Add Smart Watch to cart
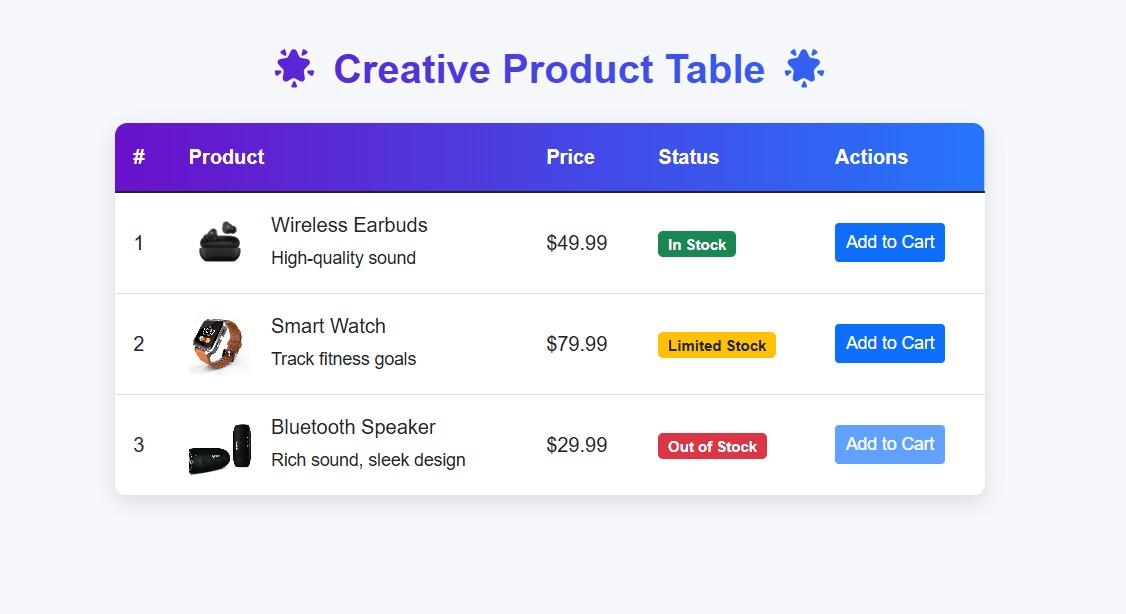 pos(888,343)
